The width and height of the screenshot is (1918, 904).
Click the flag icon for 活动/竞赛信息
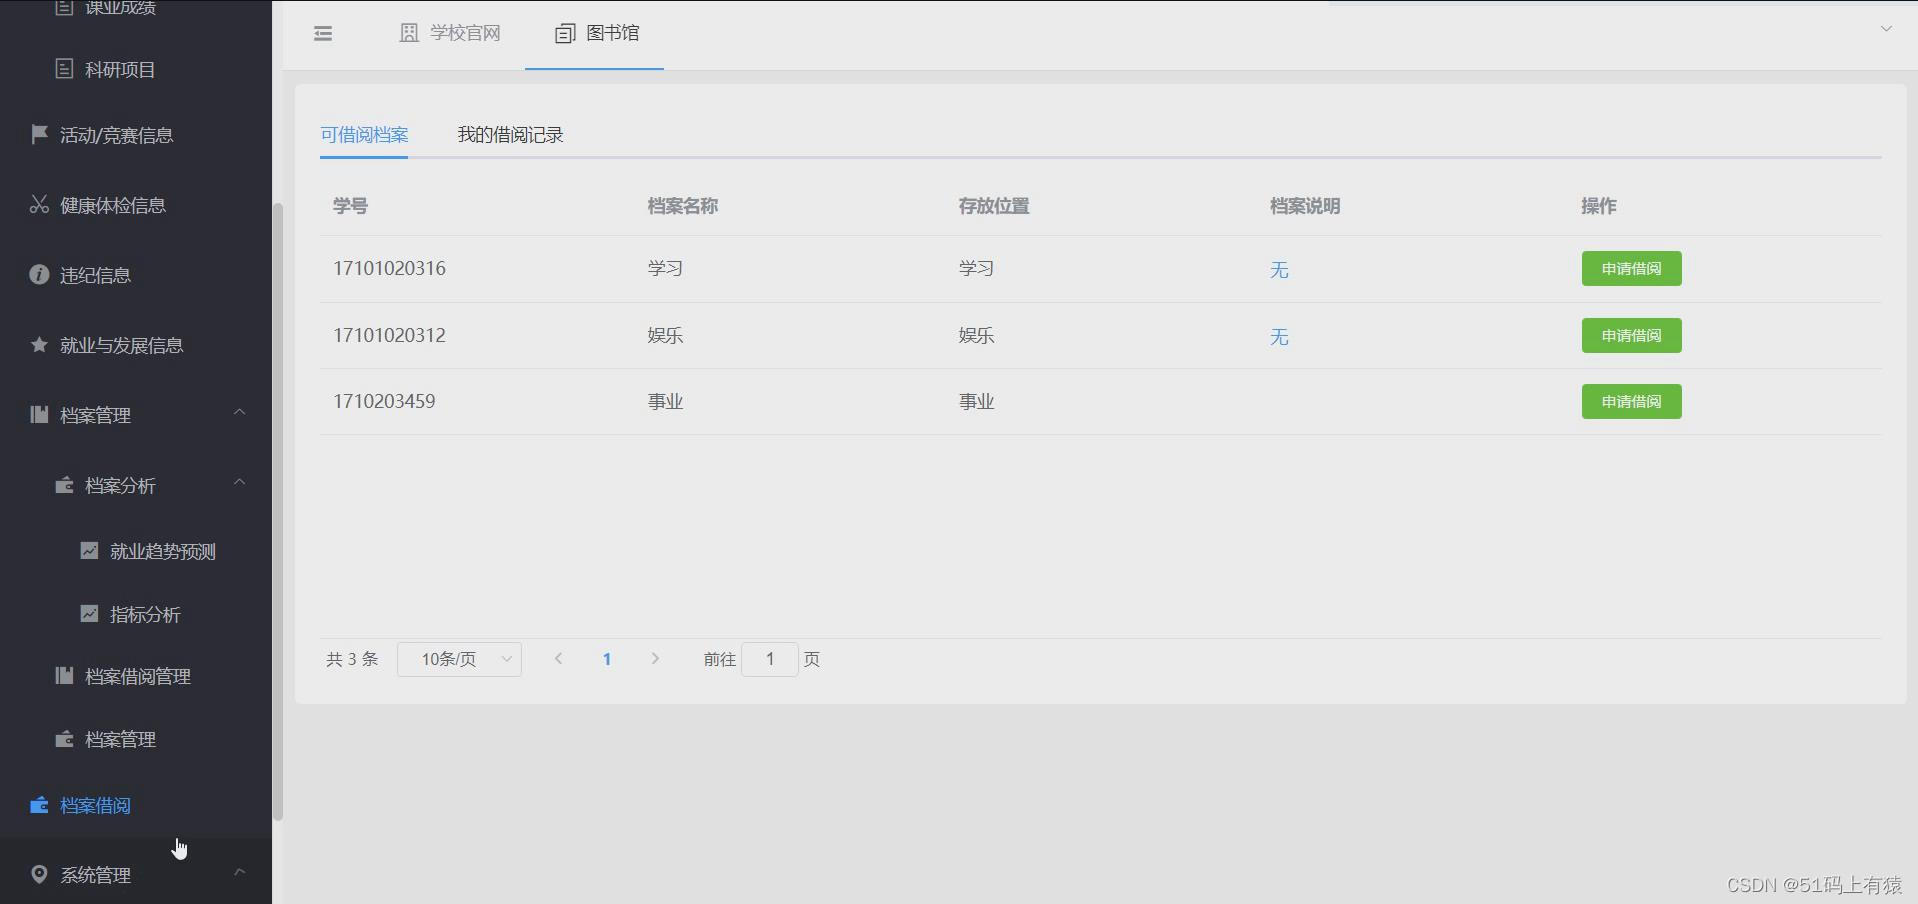(38, 134)
